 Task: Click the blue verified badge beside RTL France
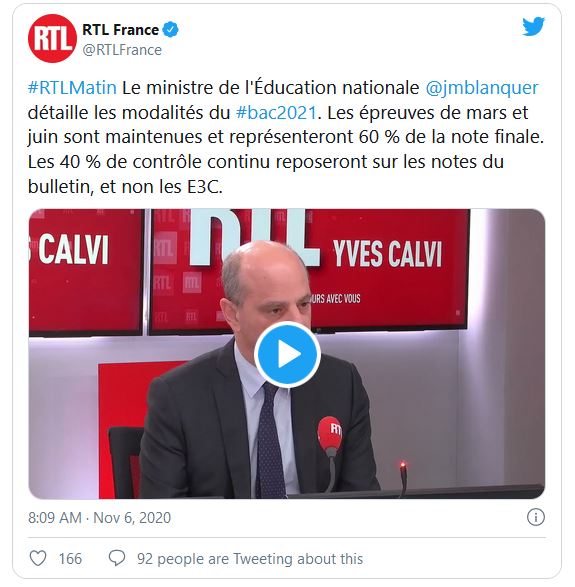[x=171, y=30]
